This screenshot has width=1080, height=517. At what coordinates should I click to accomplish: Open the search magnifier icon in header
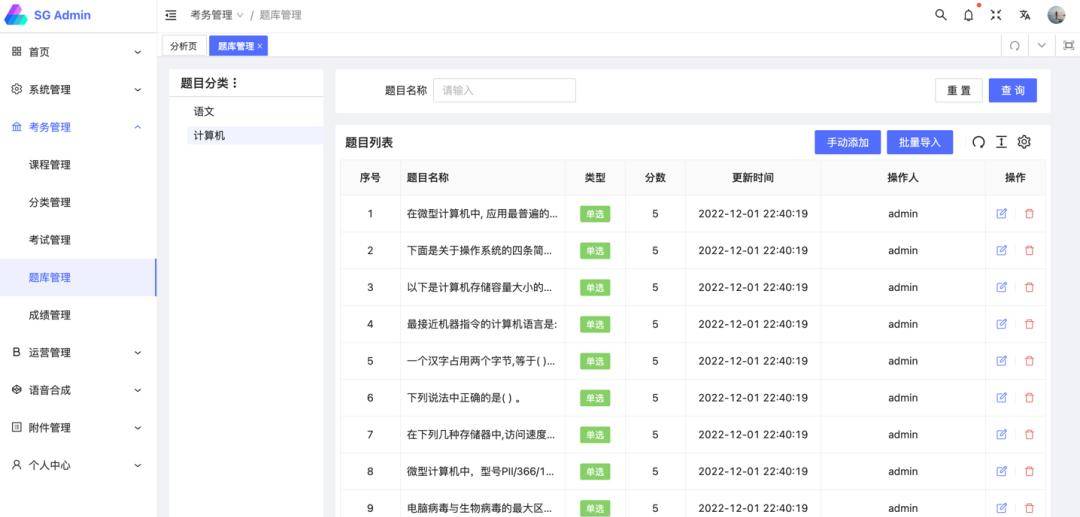tap(940, 14)
